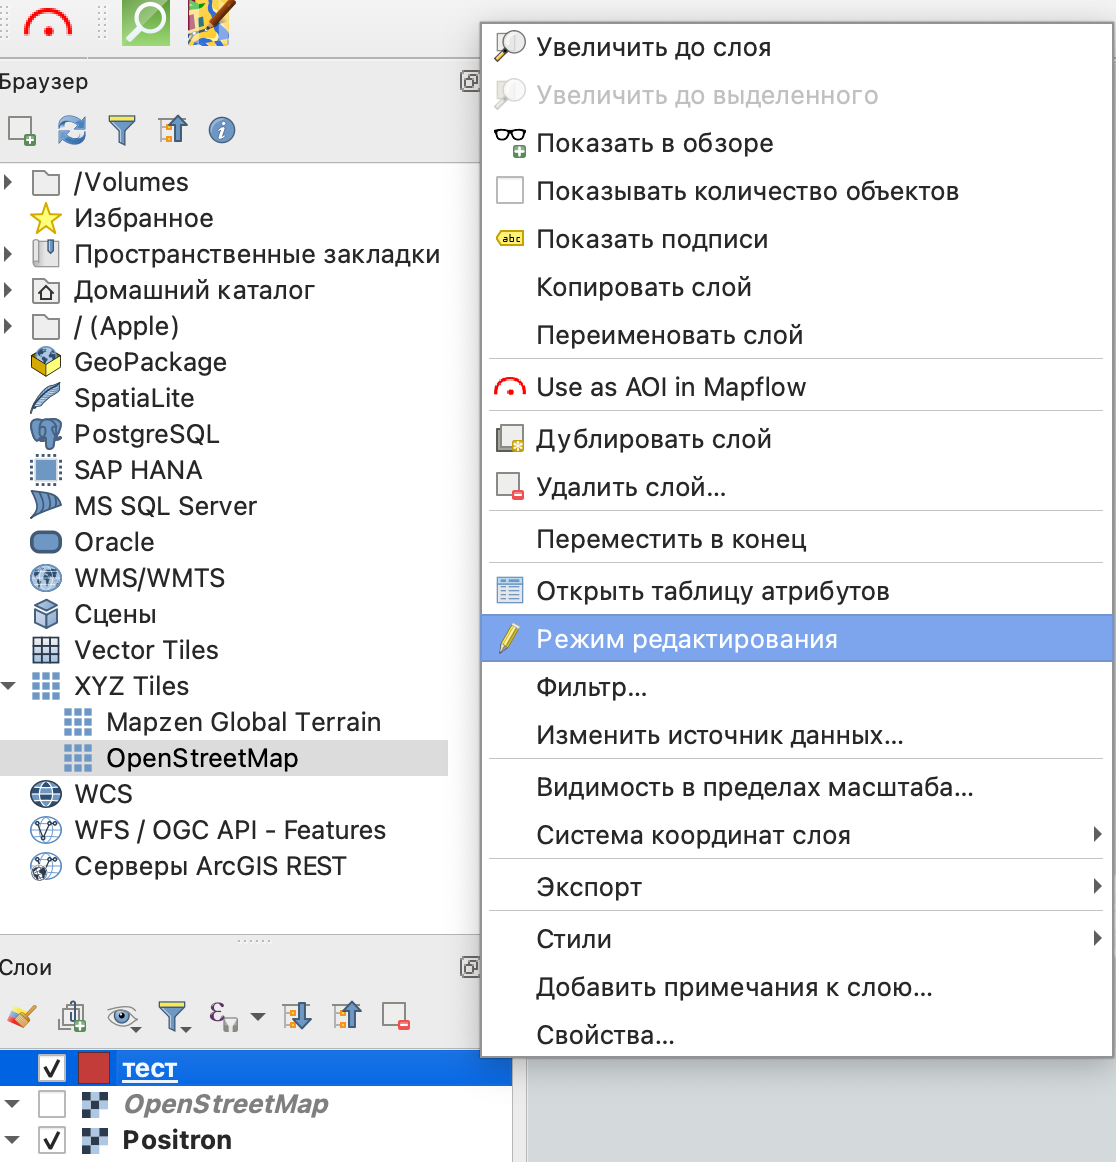Screen dimensions: 1116x1162
Task: Collapse the XYZ Tiles tree node
Action: (x=9, y=686)
